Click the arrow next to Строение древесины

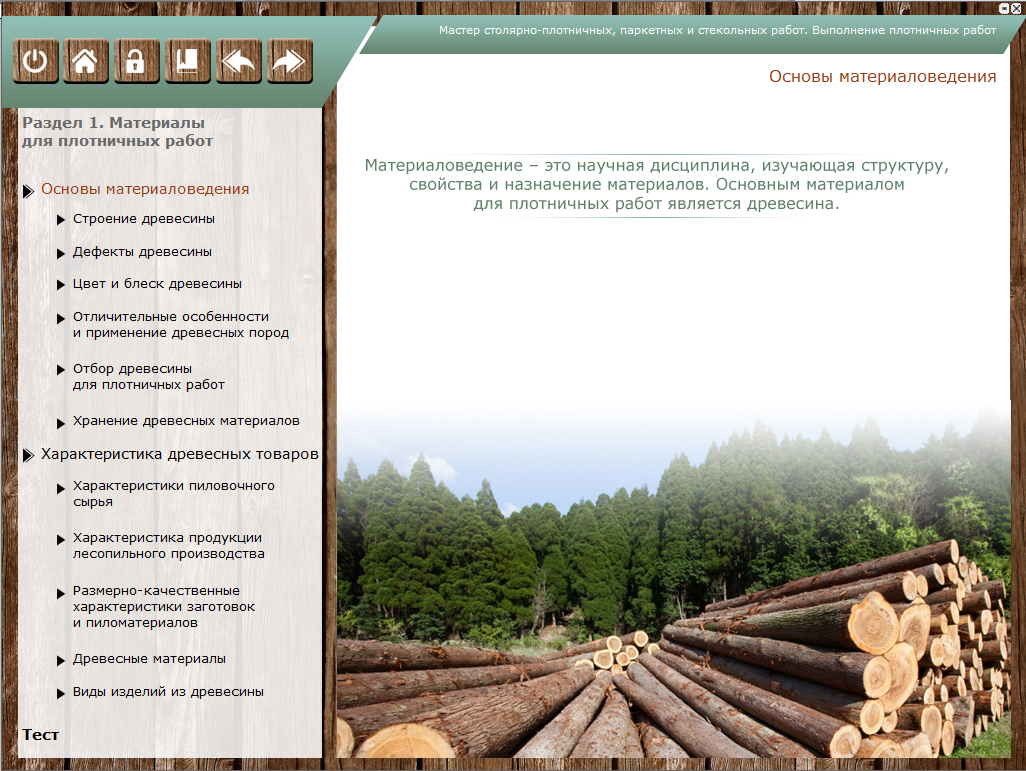point(62,220)
